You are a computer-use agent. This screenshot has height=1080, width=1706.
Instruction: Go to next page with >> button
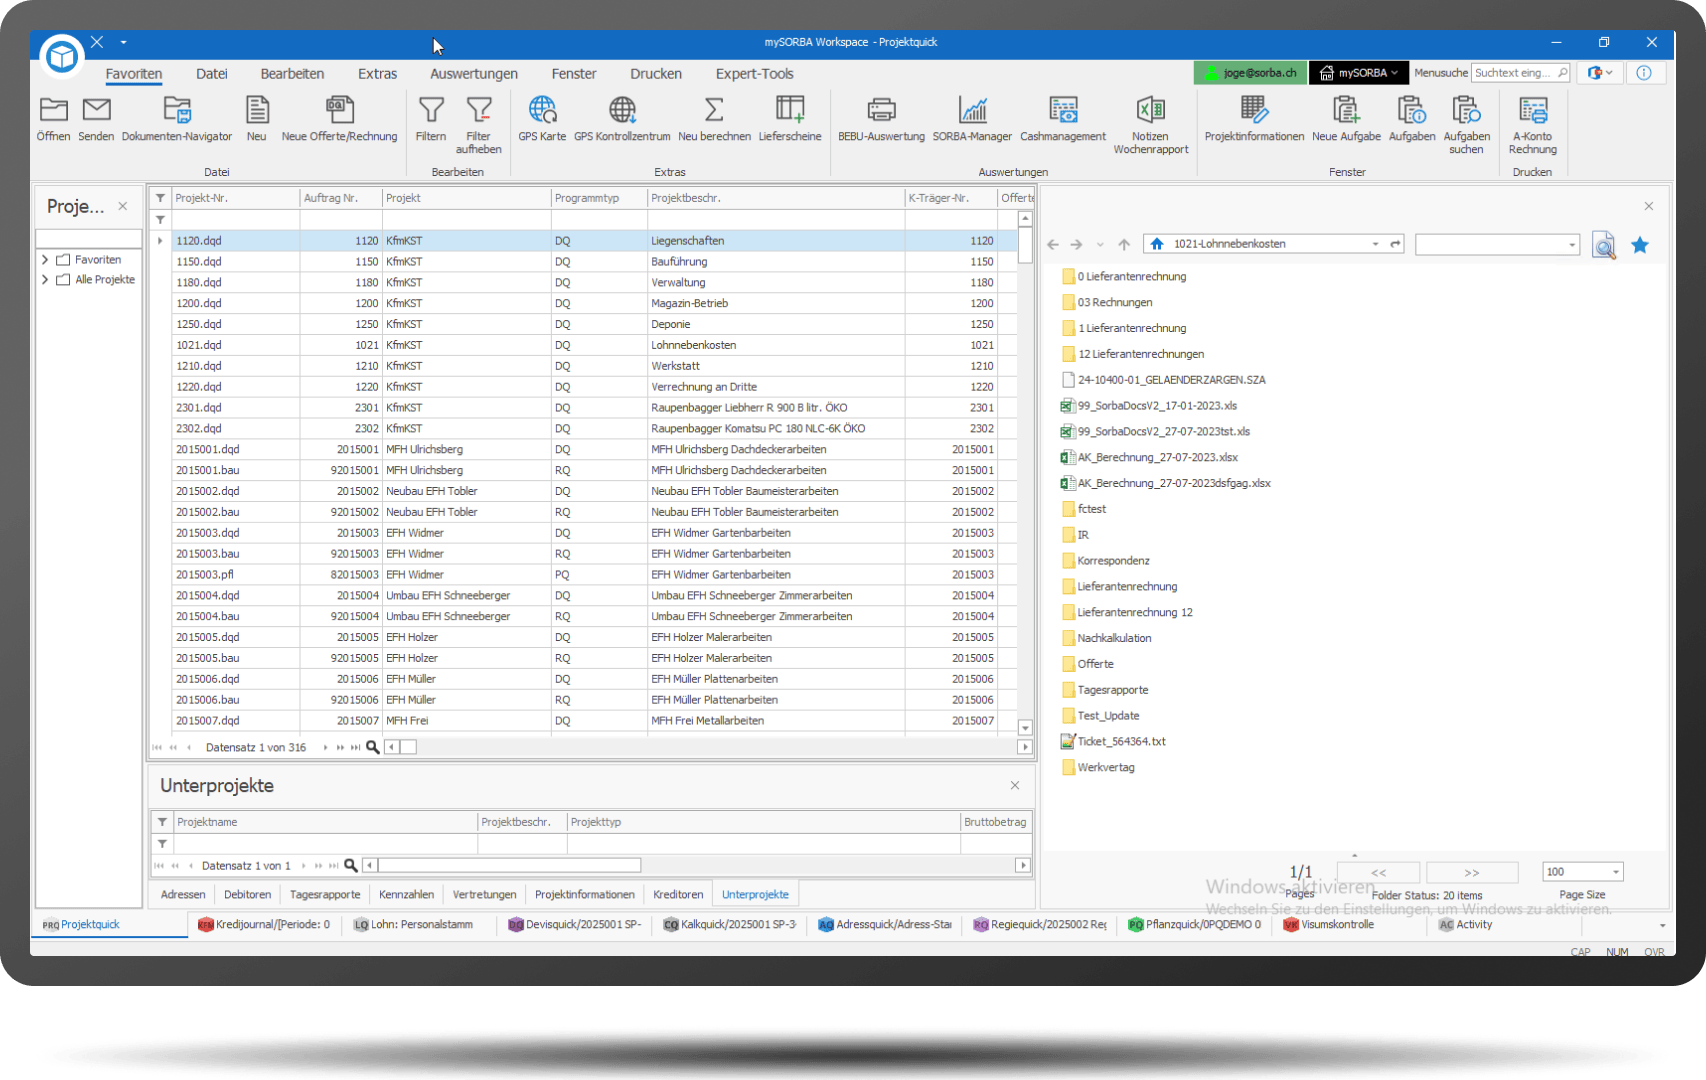click(x=1472, y=872)
